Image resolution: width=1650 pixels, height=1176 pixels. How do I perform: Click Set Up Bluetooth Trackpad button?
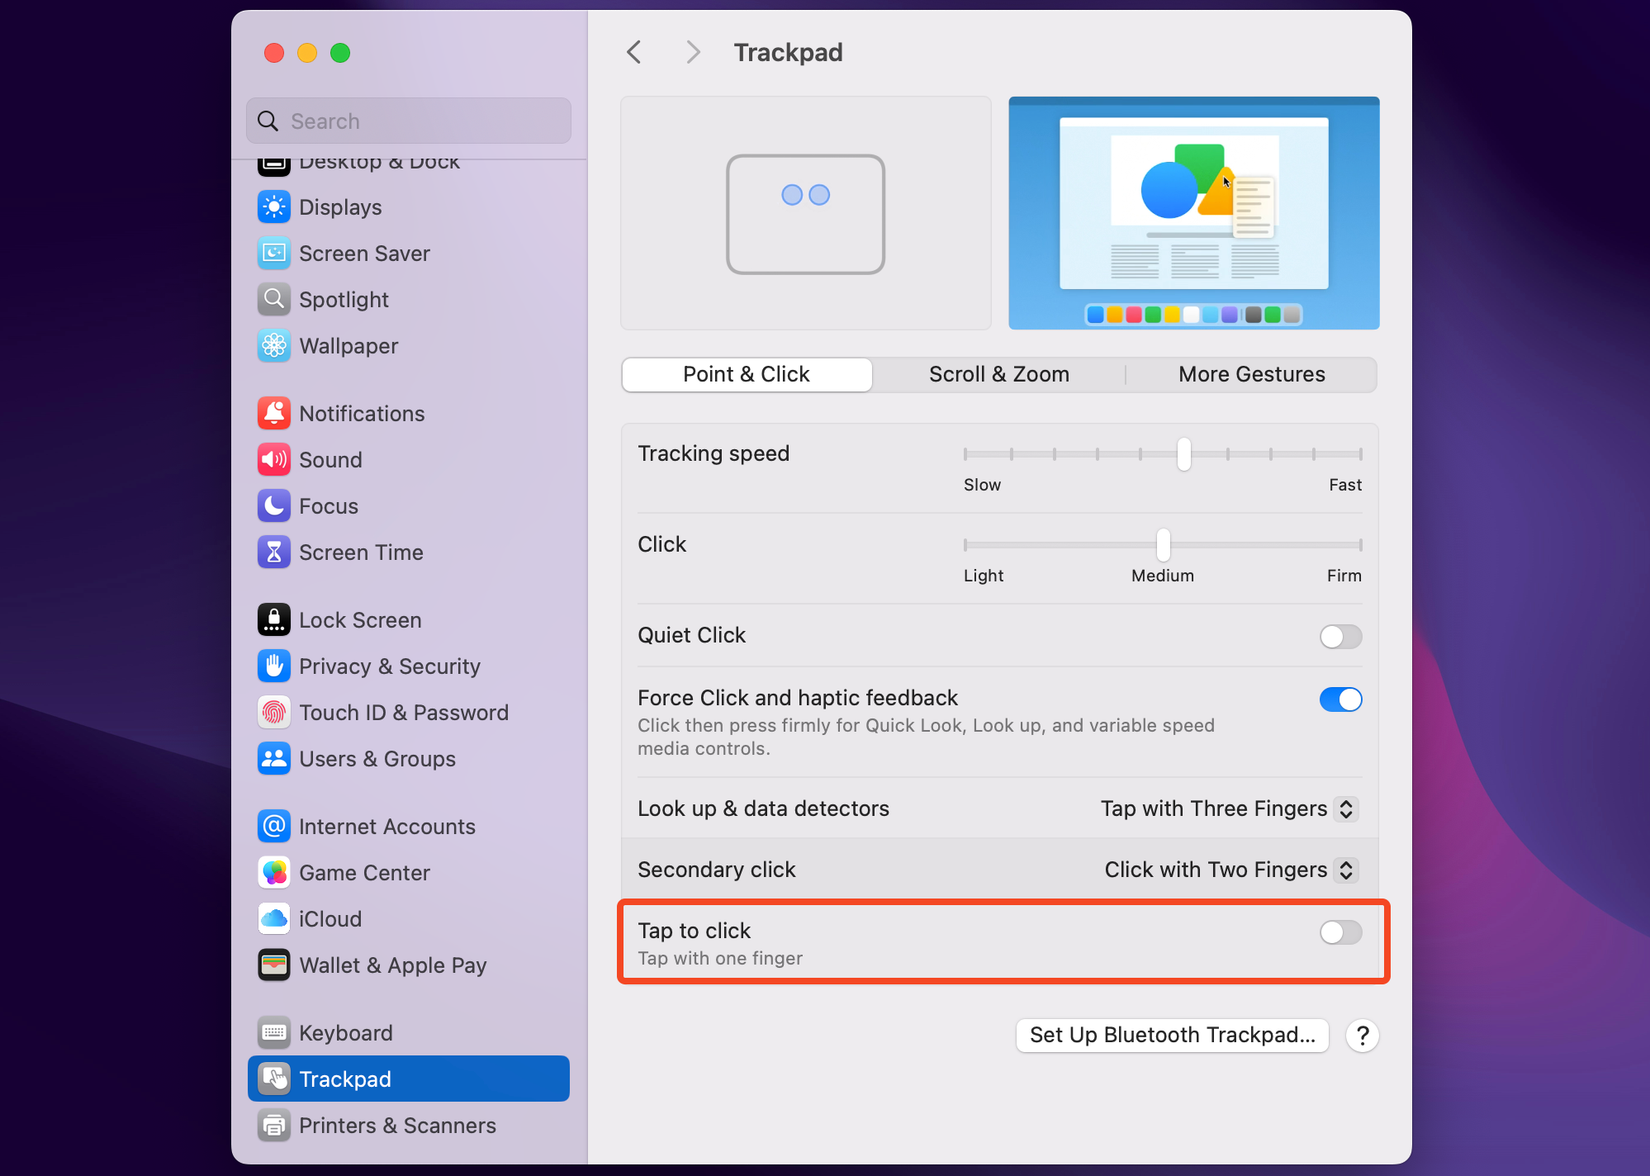pos(1172,1035)
